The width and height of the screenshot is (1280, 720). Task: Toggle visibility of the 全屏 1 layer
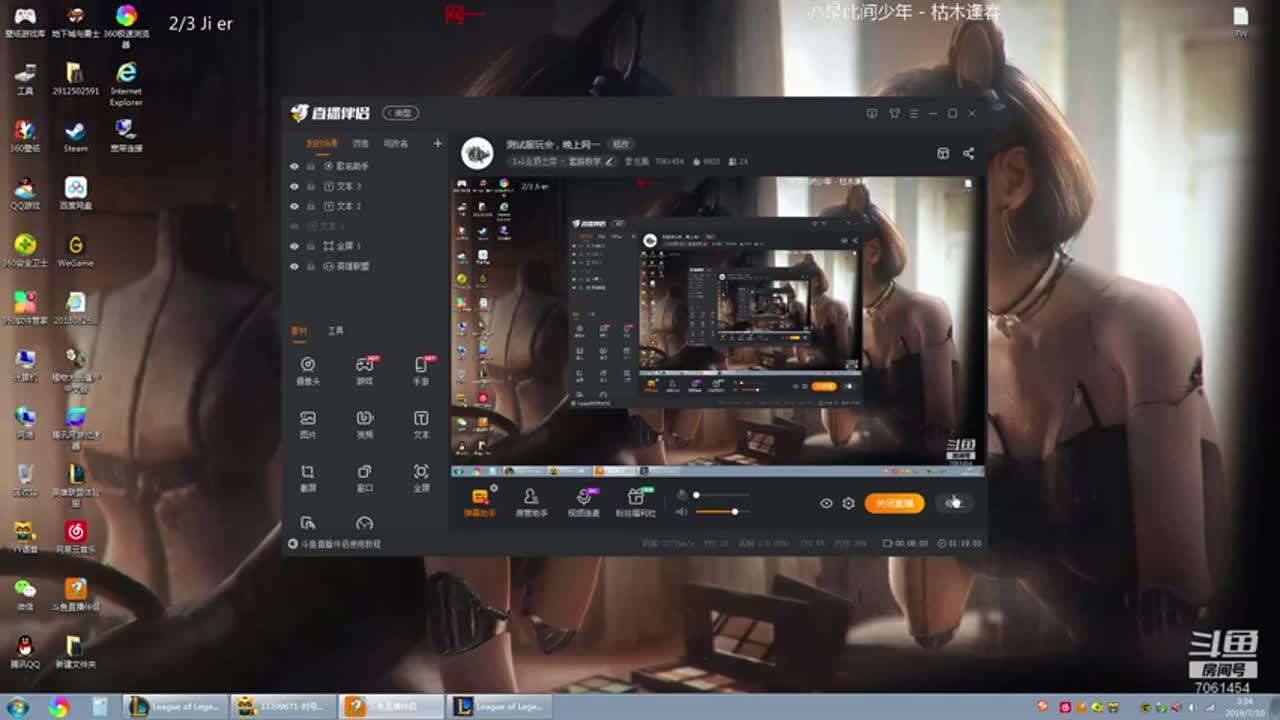[294, 246]
